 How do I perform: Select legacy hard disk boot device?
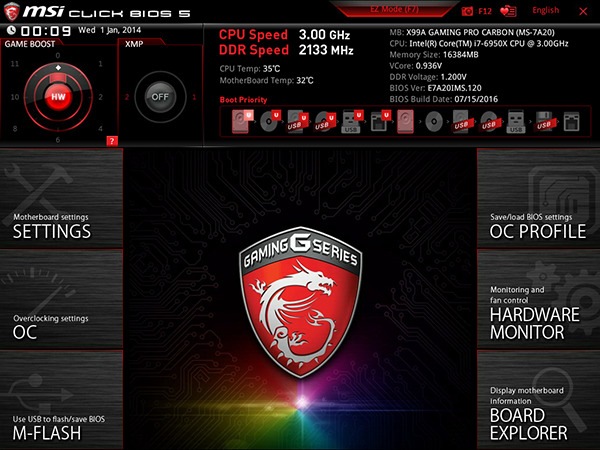(x=405, y=121)
